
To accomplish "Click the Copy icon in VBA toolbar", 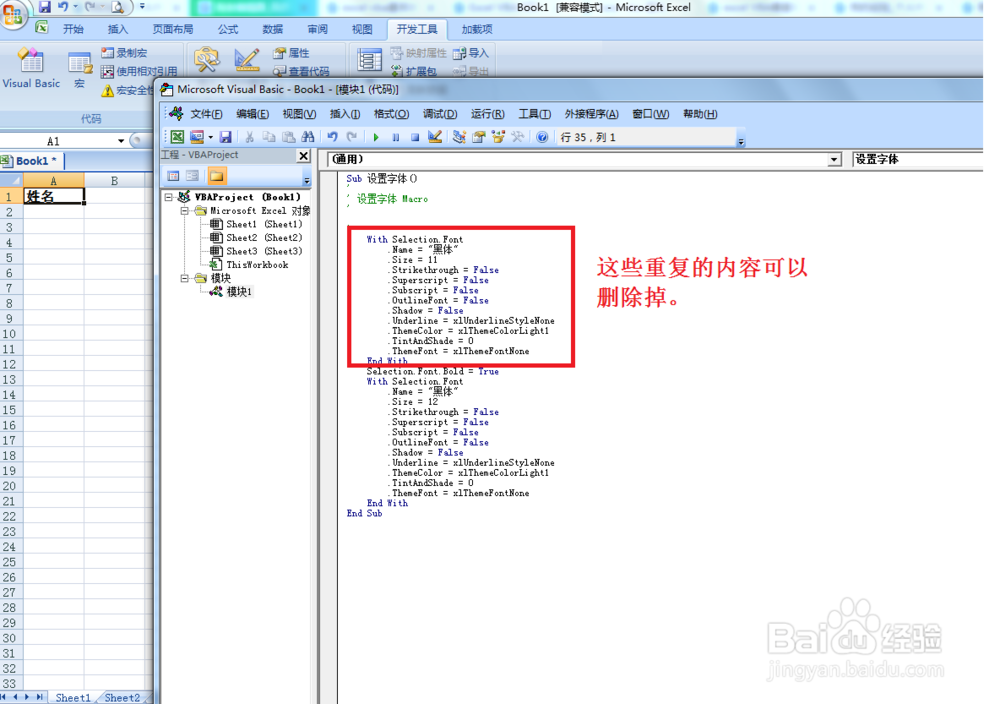I will tap(269, 137).
